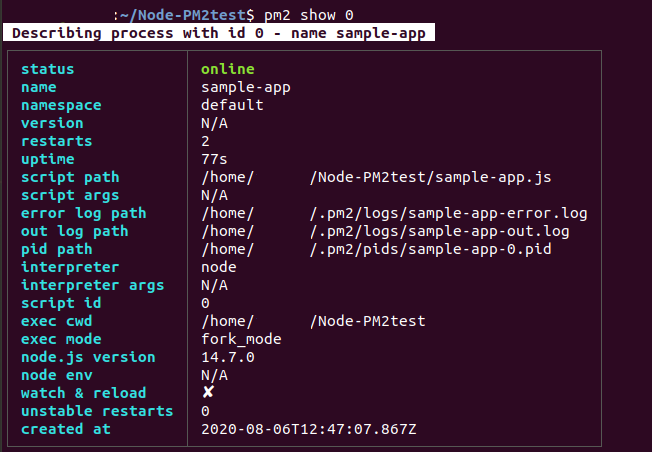Viewport: 652px width, 452px height.
Task: Click the sample-app-out.log path
Action: coord(385,231)
